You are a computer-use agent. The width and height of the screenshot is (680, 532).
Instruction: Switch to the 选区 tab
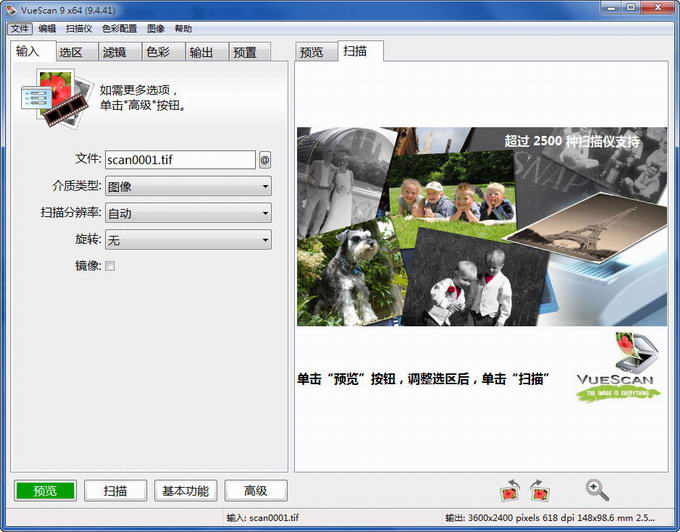(77, 52)
